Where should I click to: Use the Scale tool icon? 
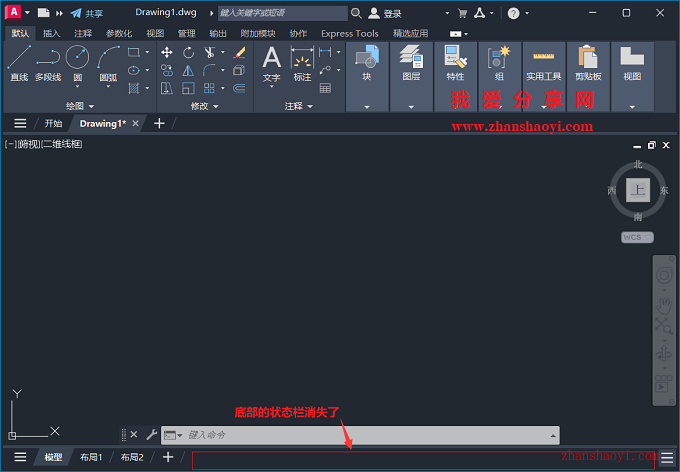pyautogui.click(x=188, y=88)
